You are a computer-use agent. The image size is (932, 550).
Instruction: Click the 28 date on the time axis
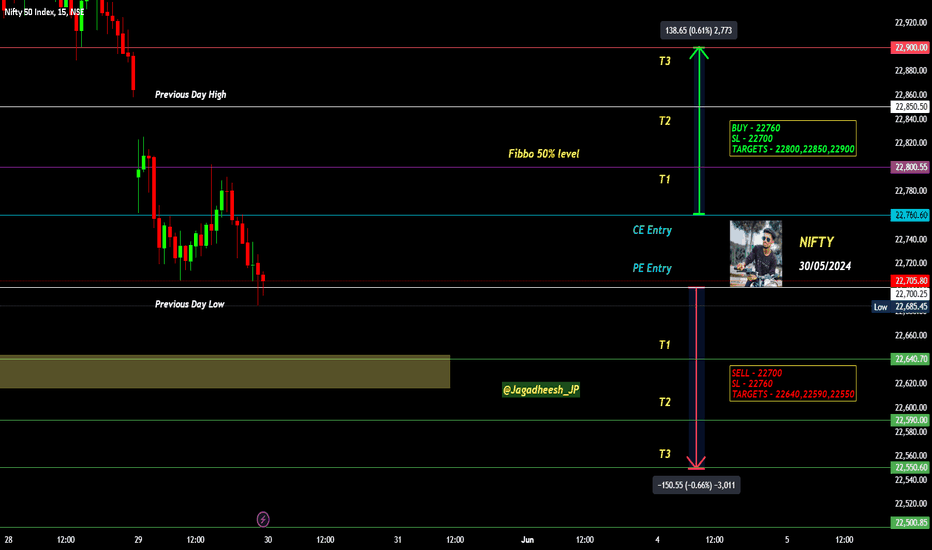[8, 540]
